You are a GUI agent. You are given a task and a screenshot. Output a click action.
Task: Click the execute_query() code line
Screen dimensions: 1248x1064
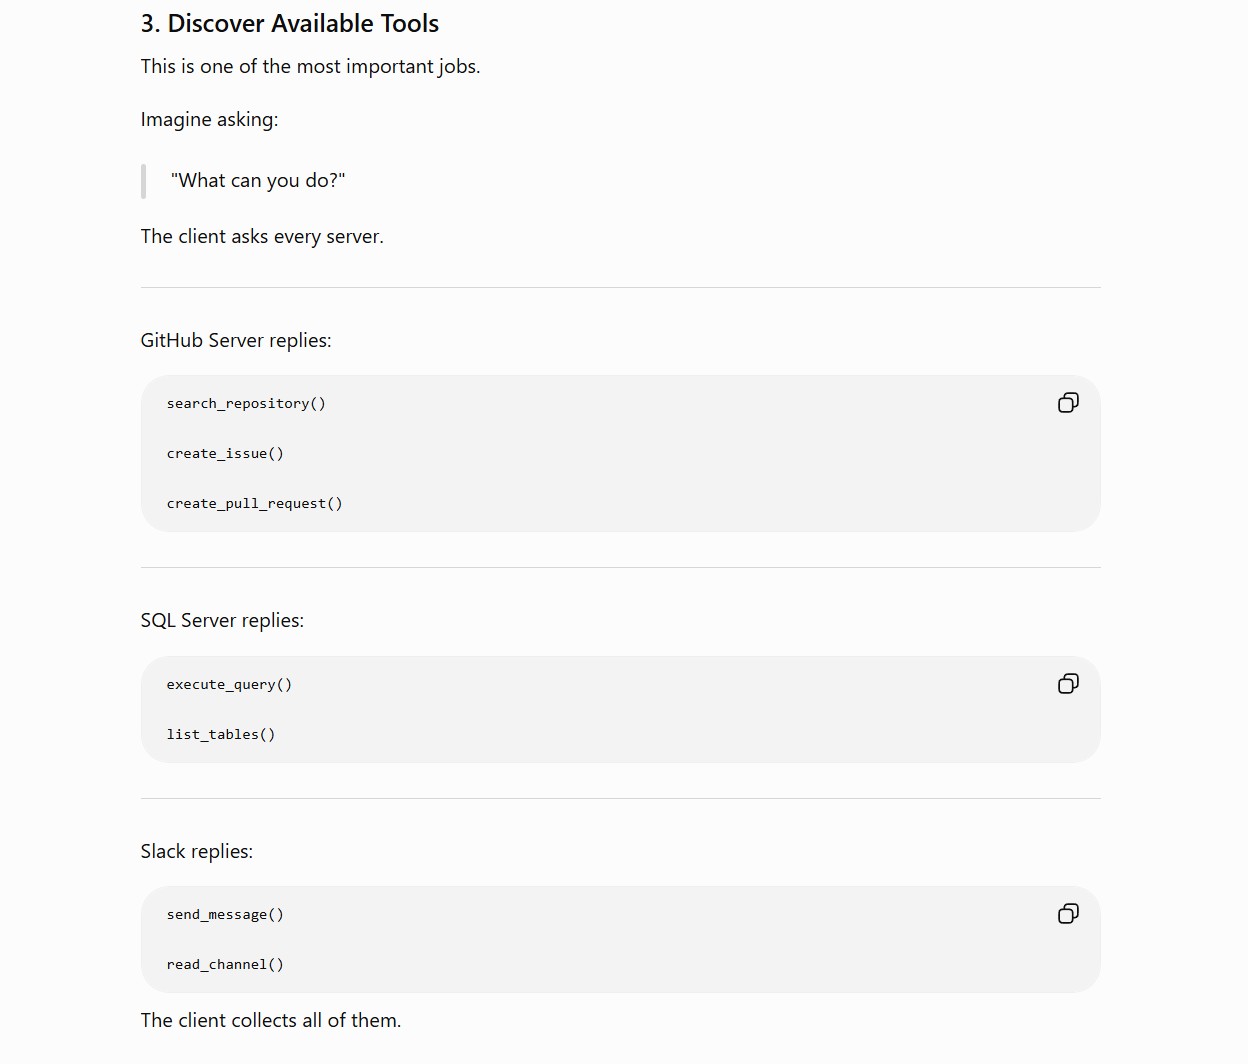click(x=229, y=685)
